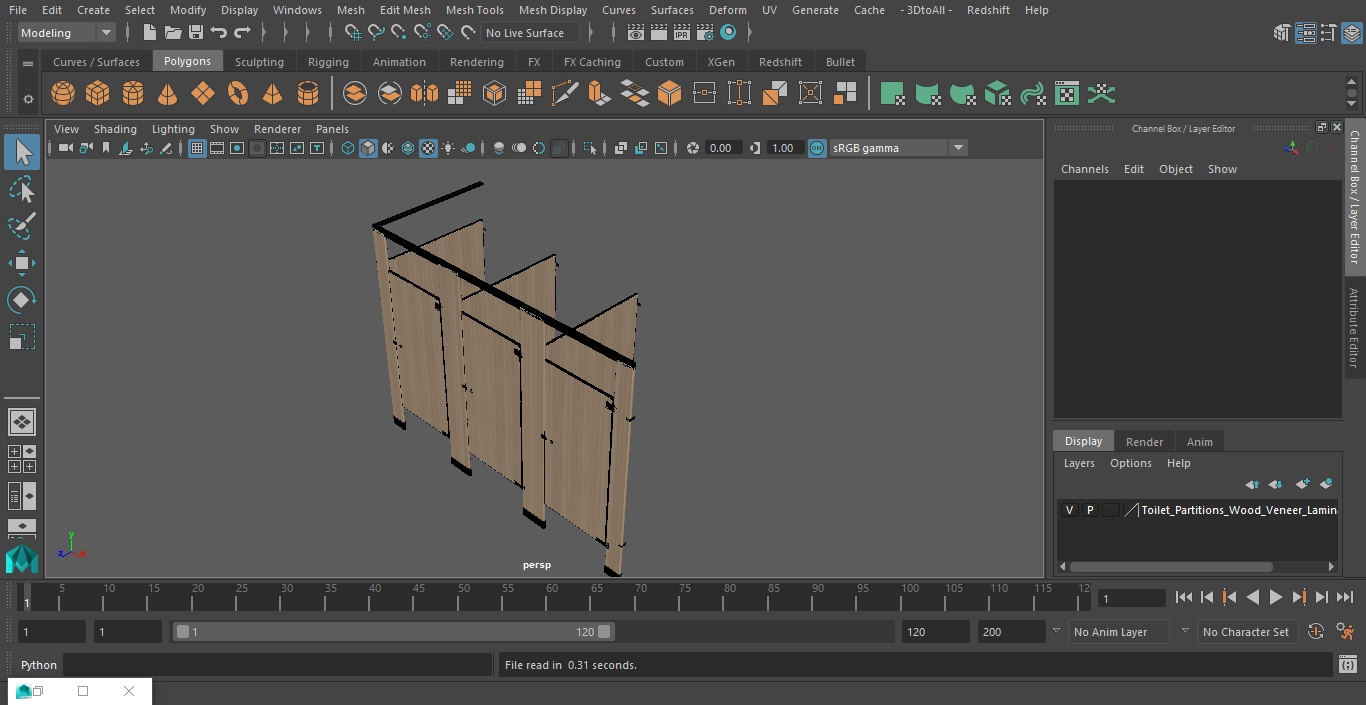Viewport: 1366px width, 705px height.
Task: Toggle Isolate Select in viewport toolbar
Action: tap(590, 148)
